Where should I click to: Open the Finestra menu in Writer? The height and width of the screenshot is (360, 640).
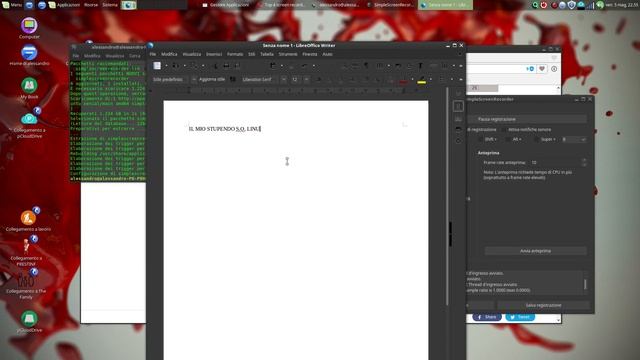tap(309, 54)
